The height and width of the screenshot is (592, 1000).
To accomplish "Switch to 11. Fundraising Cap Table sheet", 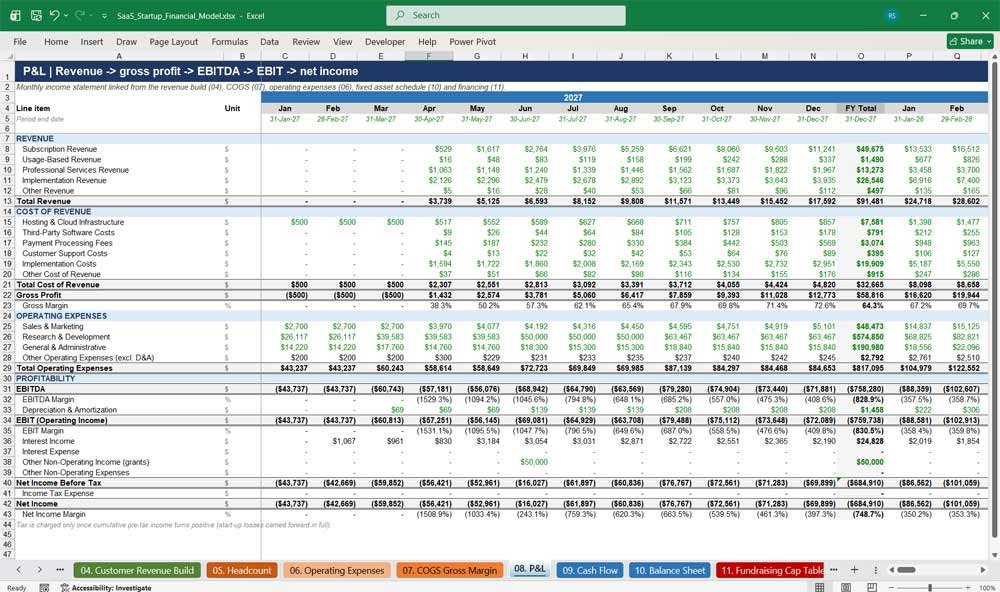I will (x=770, y=570).
